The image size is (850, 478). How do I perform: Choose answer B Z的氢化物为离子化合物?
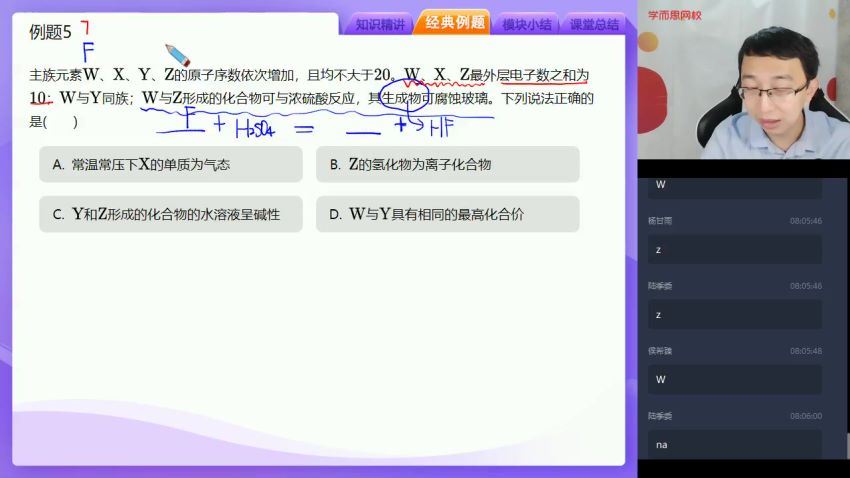tap(448, 164)
